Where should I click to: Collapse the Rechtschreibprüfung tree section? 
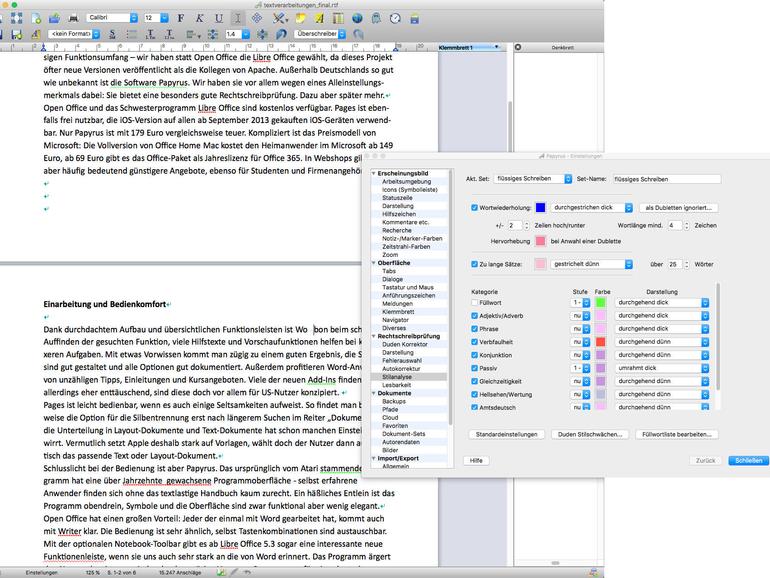(x=373, y=336)
